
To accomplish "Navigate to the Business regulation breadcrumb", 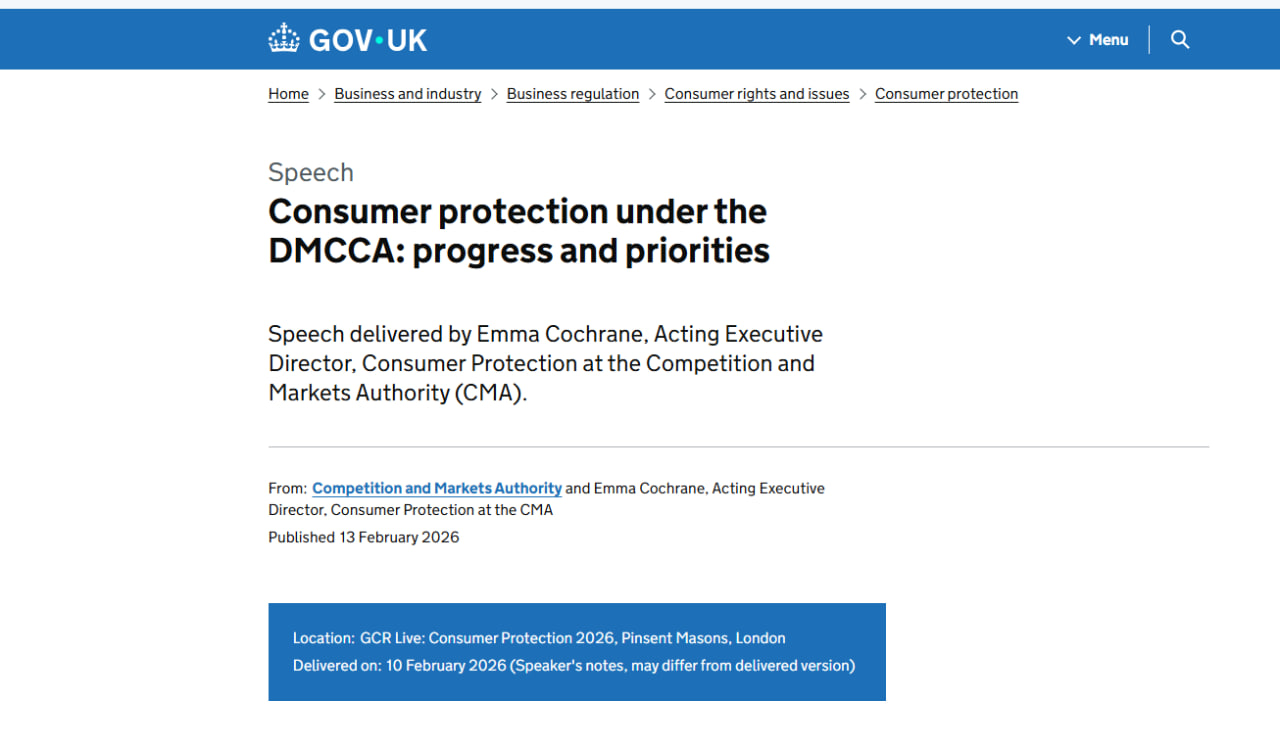I will [x=573, y=94].
